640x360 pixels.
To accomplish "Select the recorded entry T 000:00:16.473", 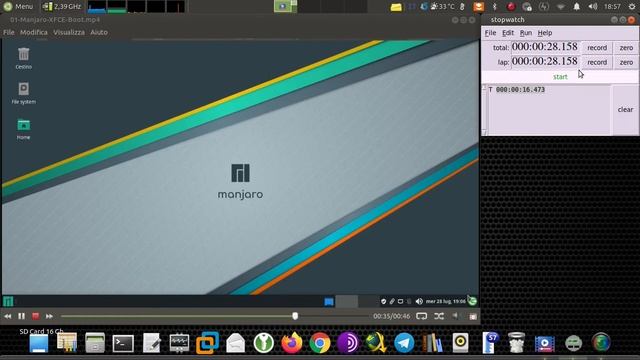I will [x=517, y=89].
